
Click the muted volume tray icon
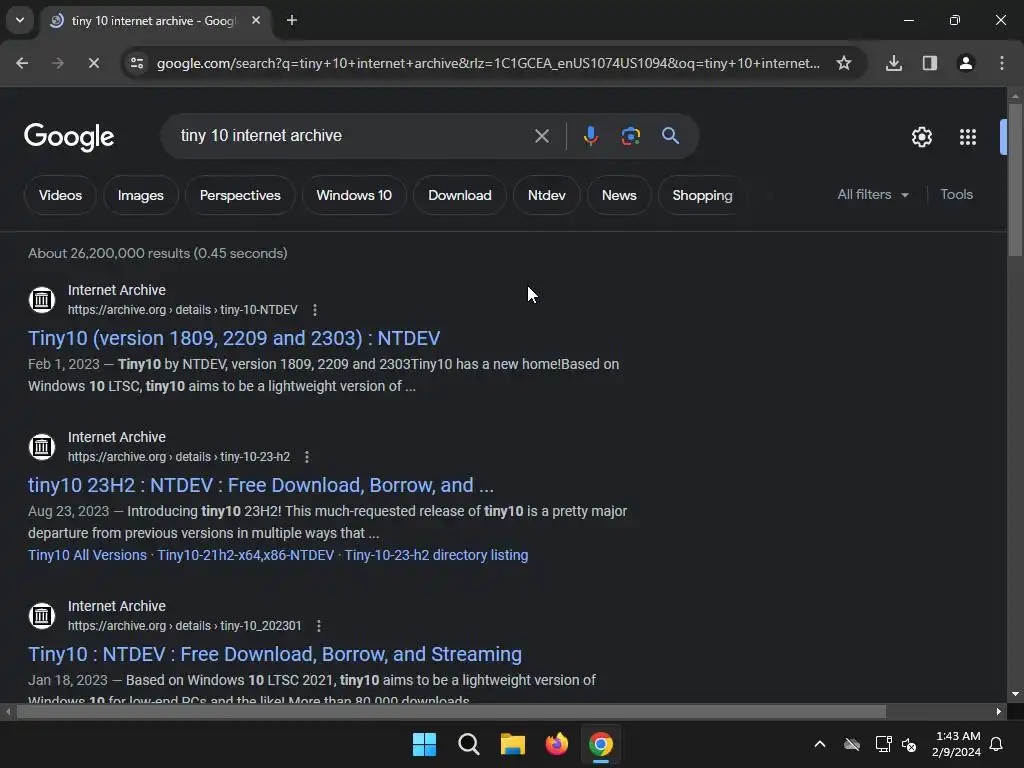tap(908, 744)
